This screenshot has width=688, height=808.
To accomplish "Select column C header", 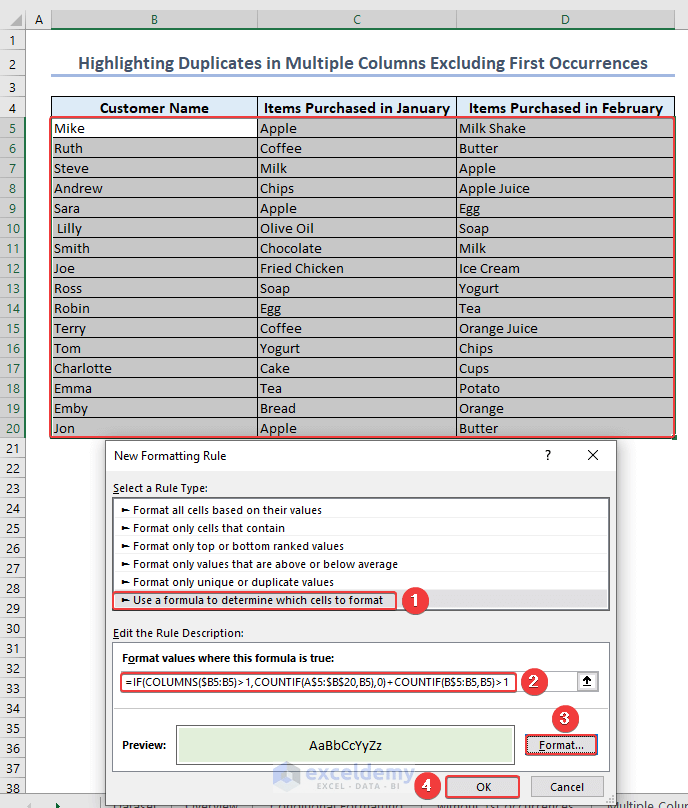I will pos(357,20).
